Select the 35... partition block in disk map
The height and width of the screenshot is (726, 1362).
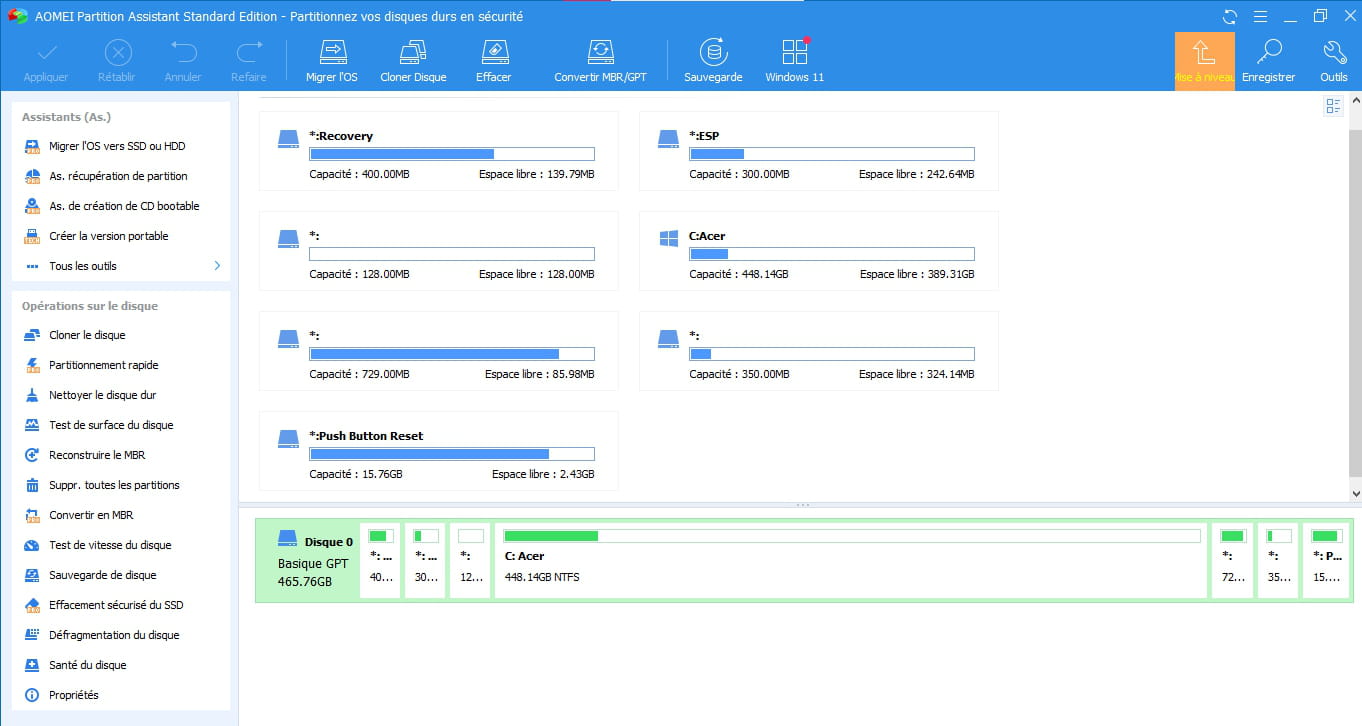[1278, 560]
